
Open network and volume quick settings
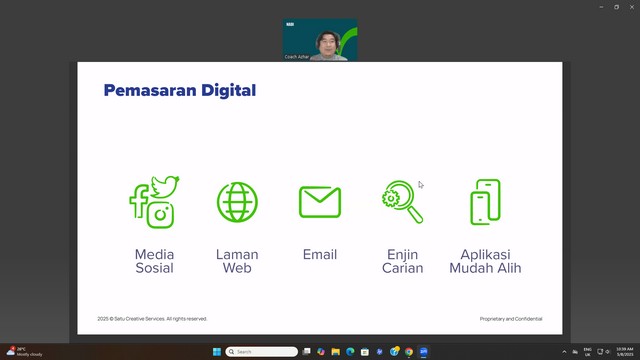pos(603,351)
